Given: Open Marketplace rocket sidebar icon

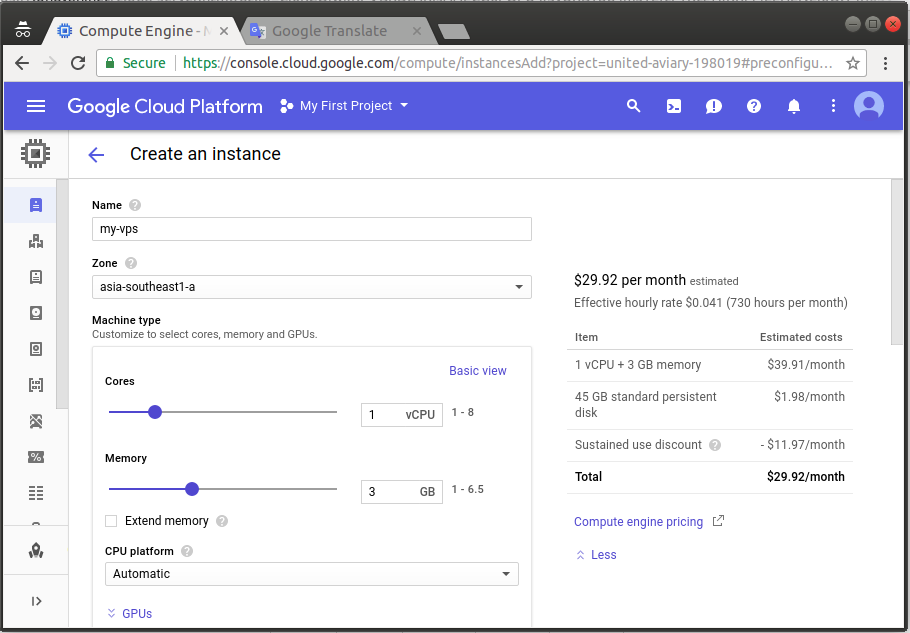Looking at the screenshot, I should coord(36,550).
